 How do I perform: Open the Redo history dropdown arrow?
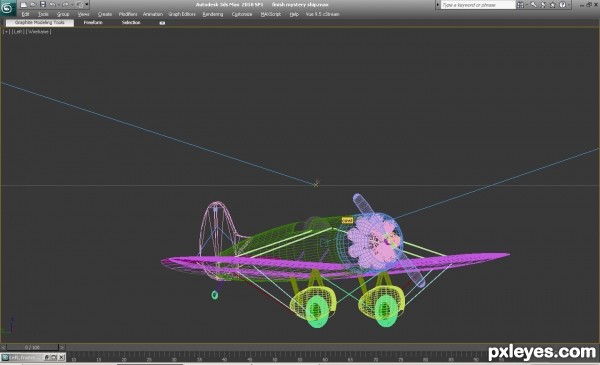coord(72,5)
